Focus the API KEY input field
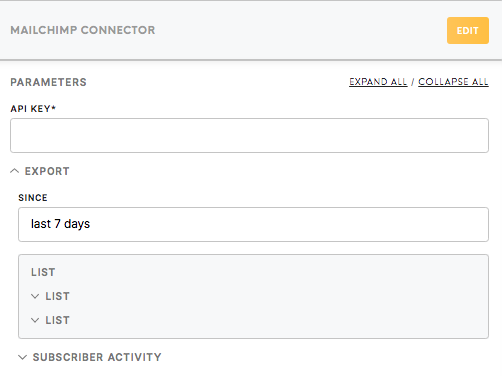The height and width of the screenshot is (376, 502). pyautogui.click(x=249, y=135)
